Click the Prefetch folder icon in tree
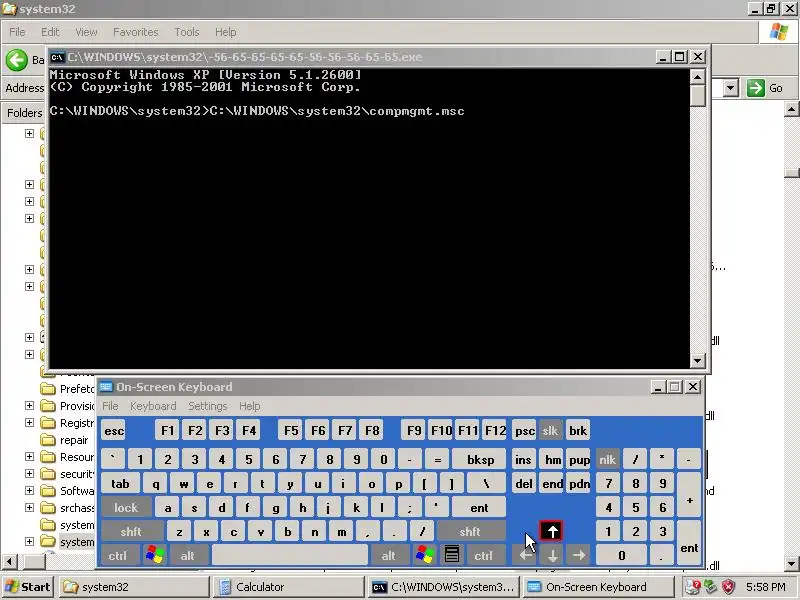The width and height of the screenshot is (800, 600). pyautogui.click(x=47, y=389)
